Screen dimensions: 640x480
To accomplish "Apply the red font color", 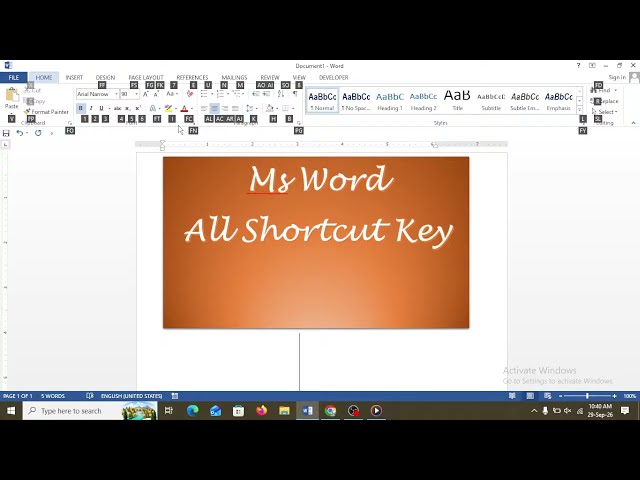I will click(184, 108).
